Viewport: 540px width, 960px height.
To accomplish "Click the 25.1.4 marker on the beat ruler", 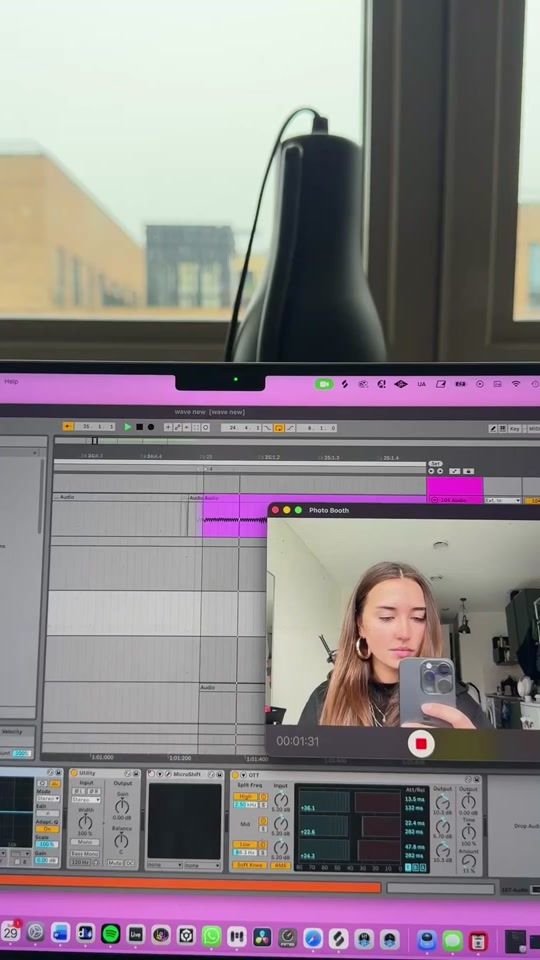I will (389, 458).
